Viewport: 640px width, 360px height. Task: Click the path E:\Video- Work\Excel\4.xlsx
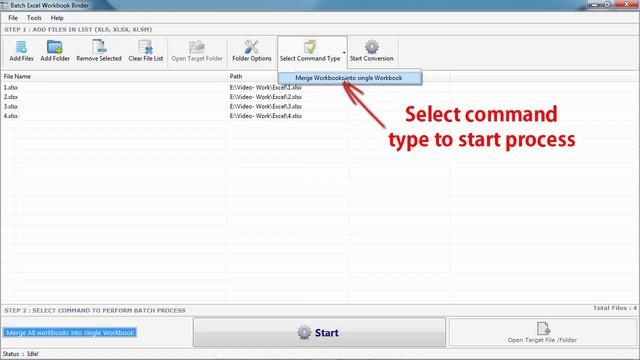[266, 116]
